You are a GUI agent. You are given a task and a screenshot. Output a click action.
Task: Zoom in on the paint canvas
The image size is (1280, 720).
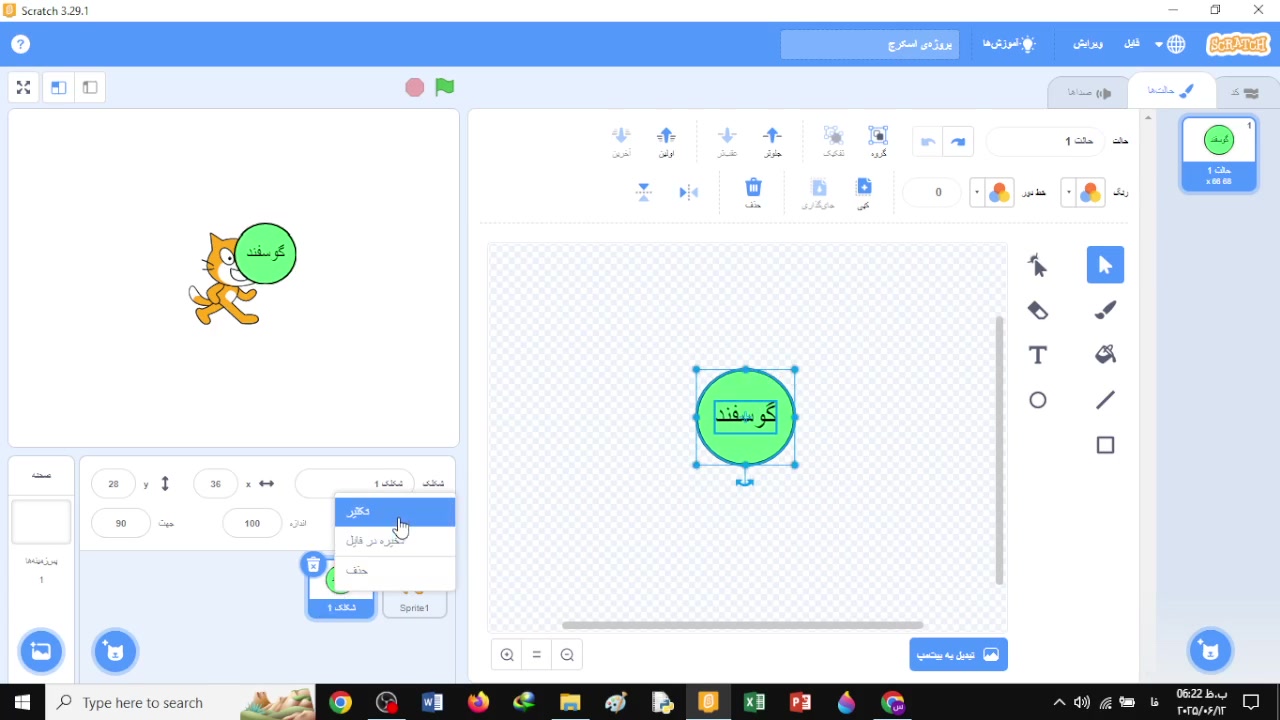[507, 655]
